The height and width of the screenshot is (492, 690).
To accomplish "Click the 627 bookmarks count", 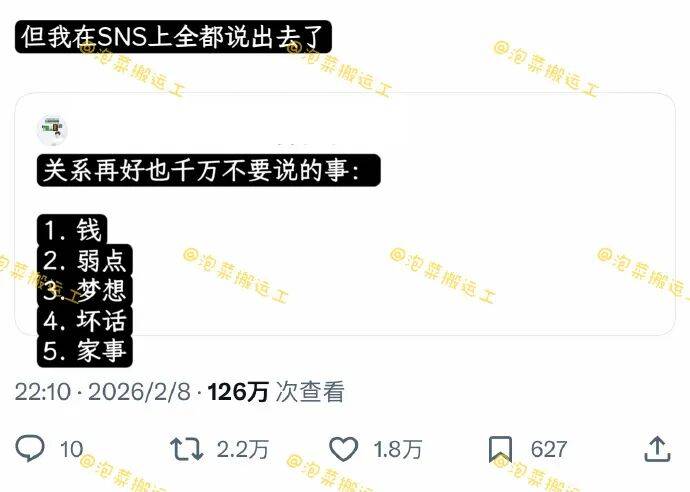I will pyautogui.click(x=548, y=449).
